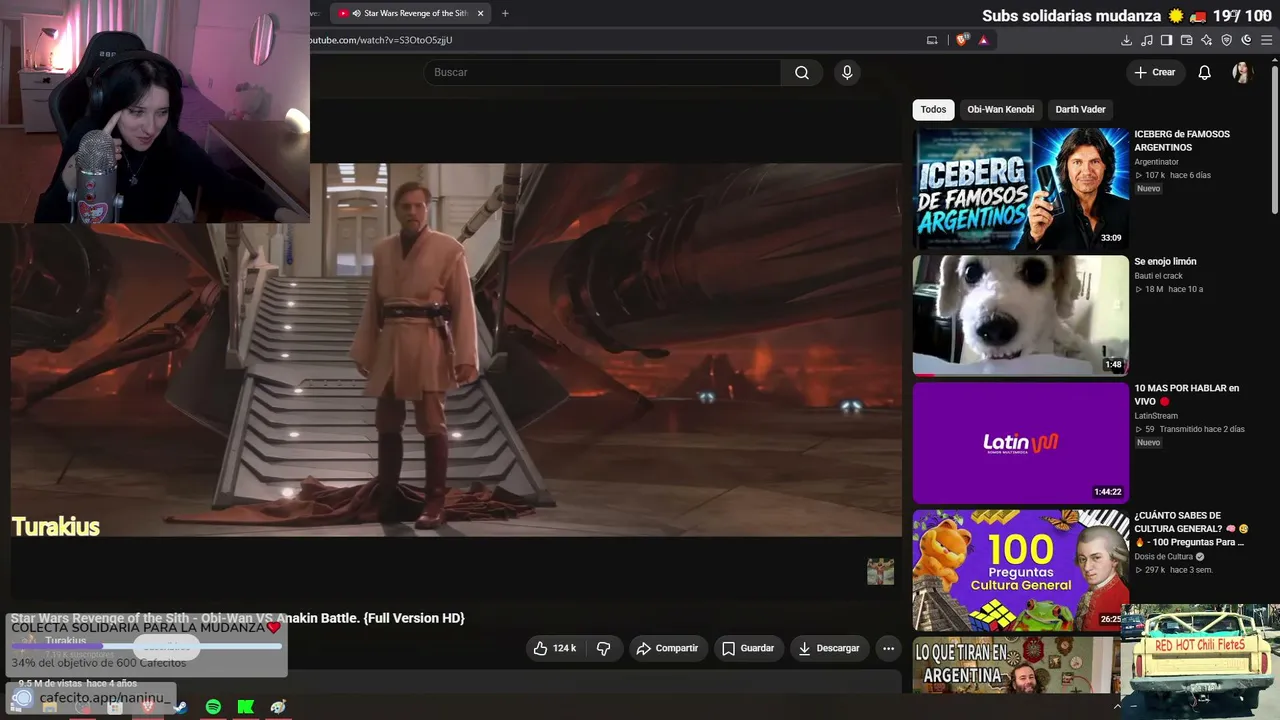
Task: Open a new browser tab
Action: (505, 13)
